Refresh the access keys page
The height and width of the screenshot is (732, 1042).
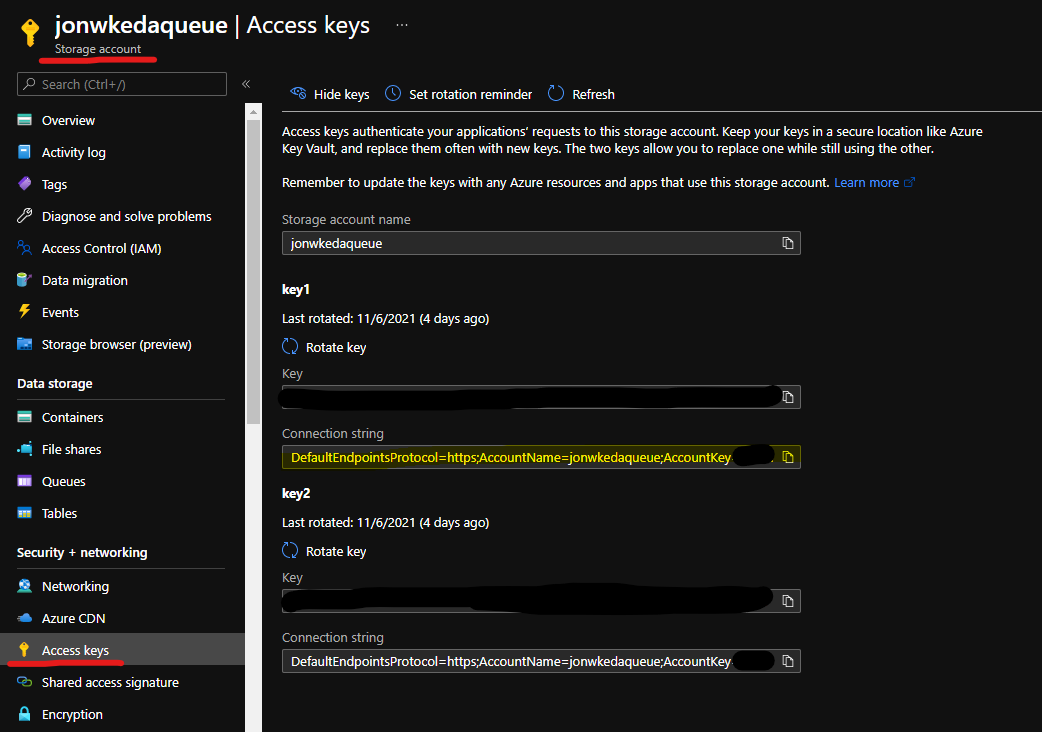[581, 93]
